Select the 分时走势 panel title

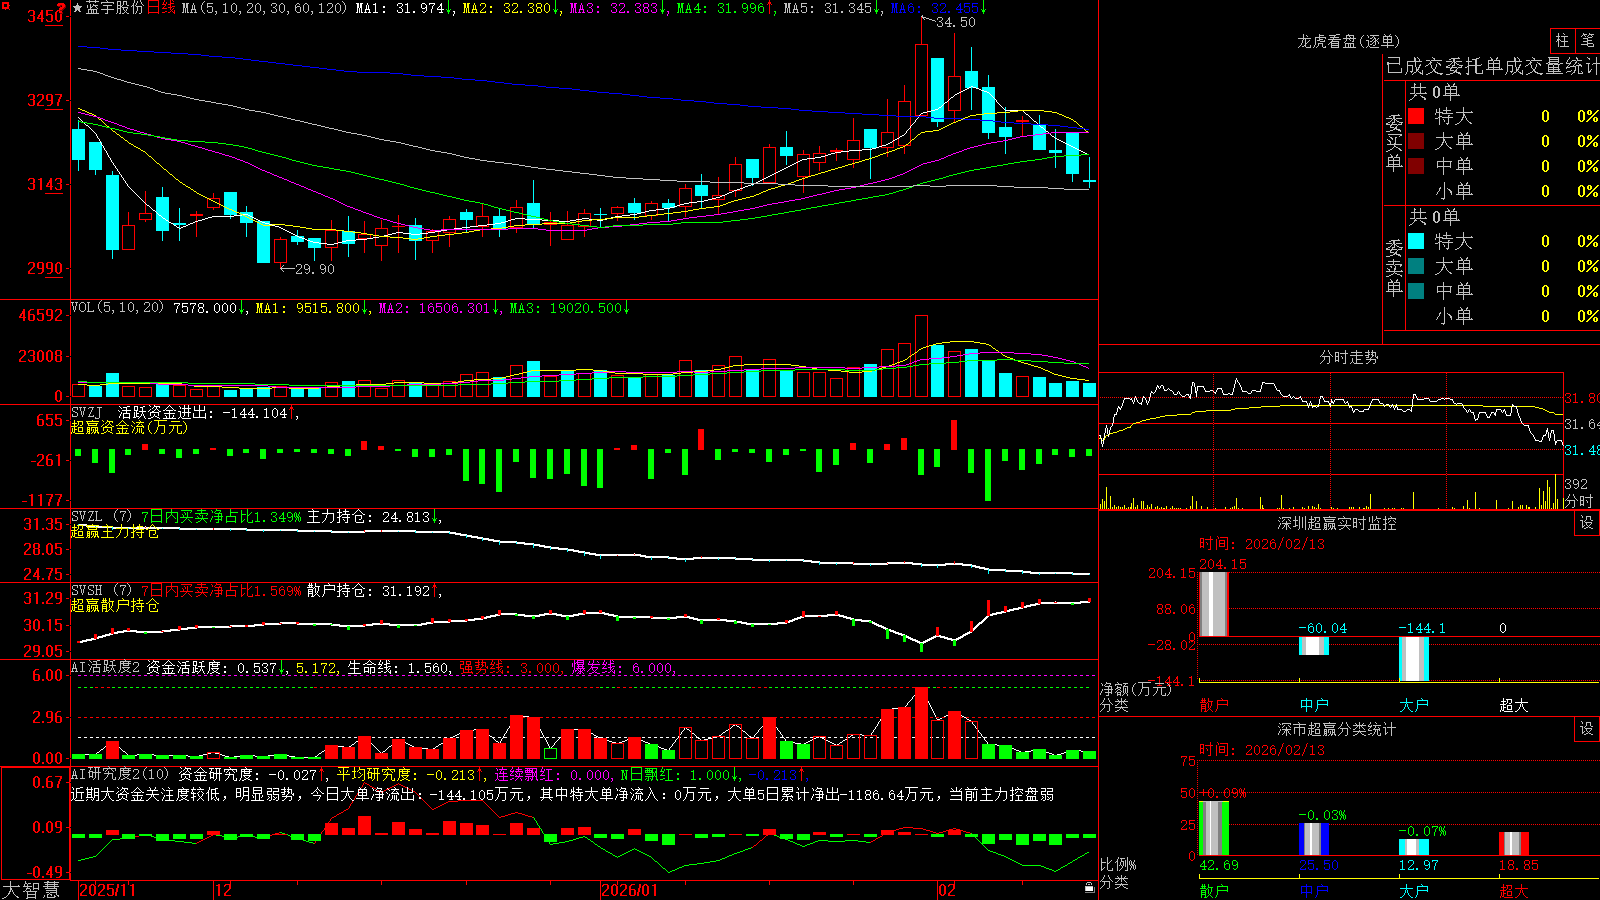pos(1348,357)
